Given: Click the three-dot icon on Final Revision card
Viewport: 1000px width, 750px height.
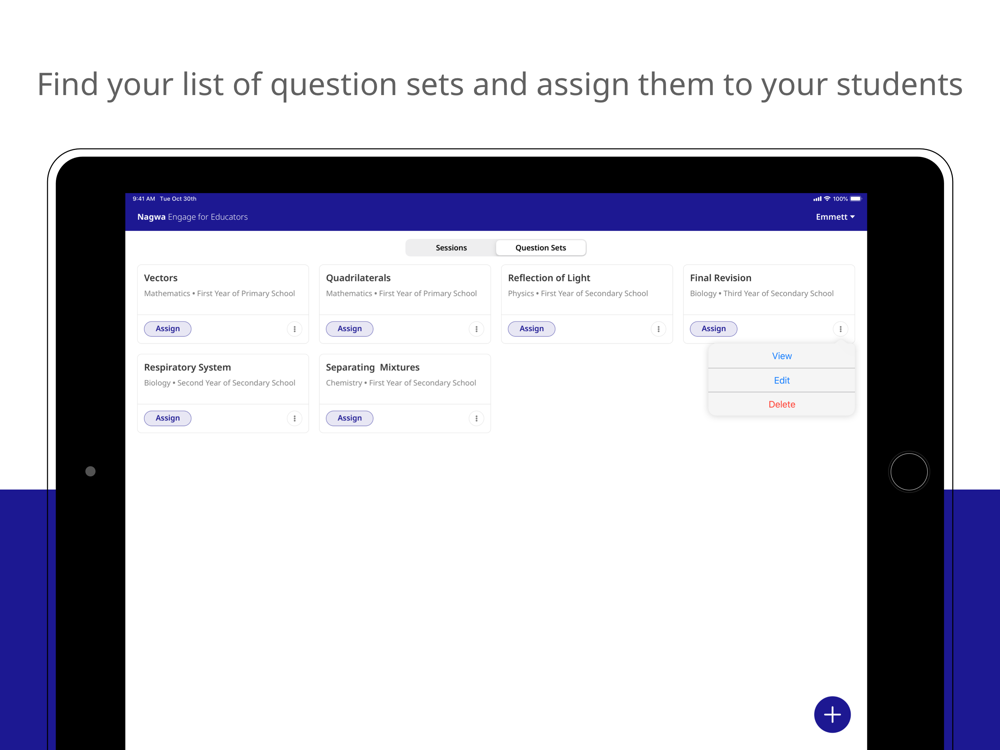Looking at the screenshot, I should pos(840,329).
